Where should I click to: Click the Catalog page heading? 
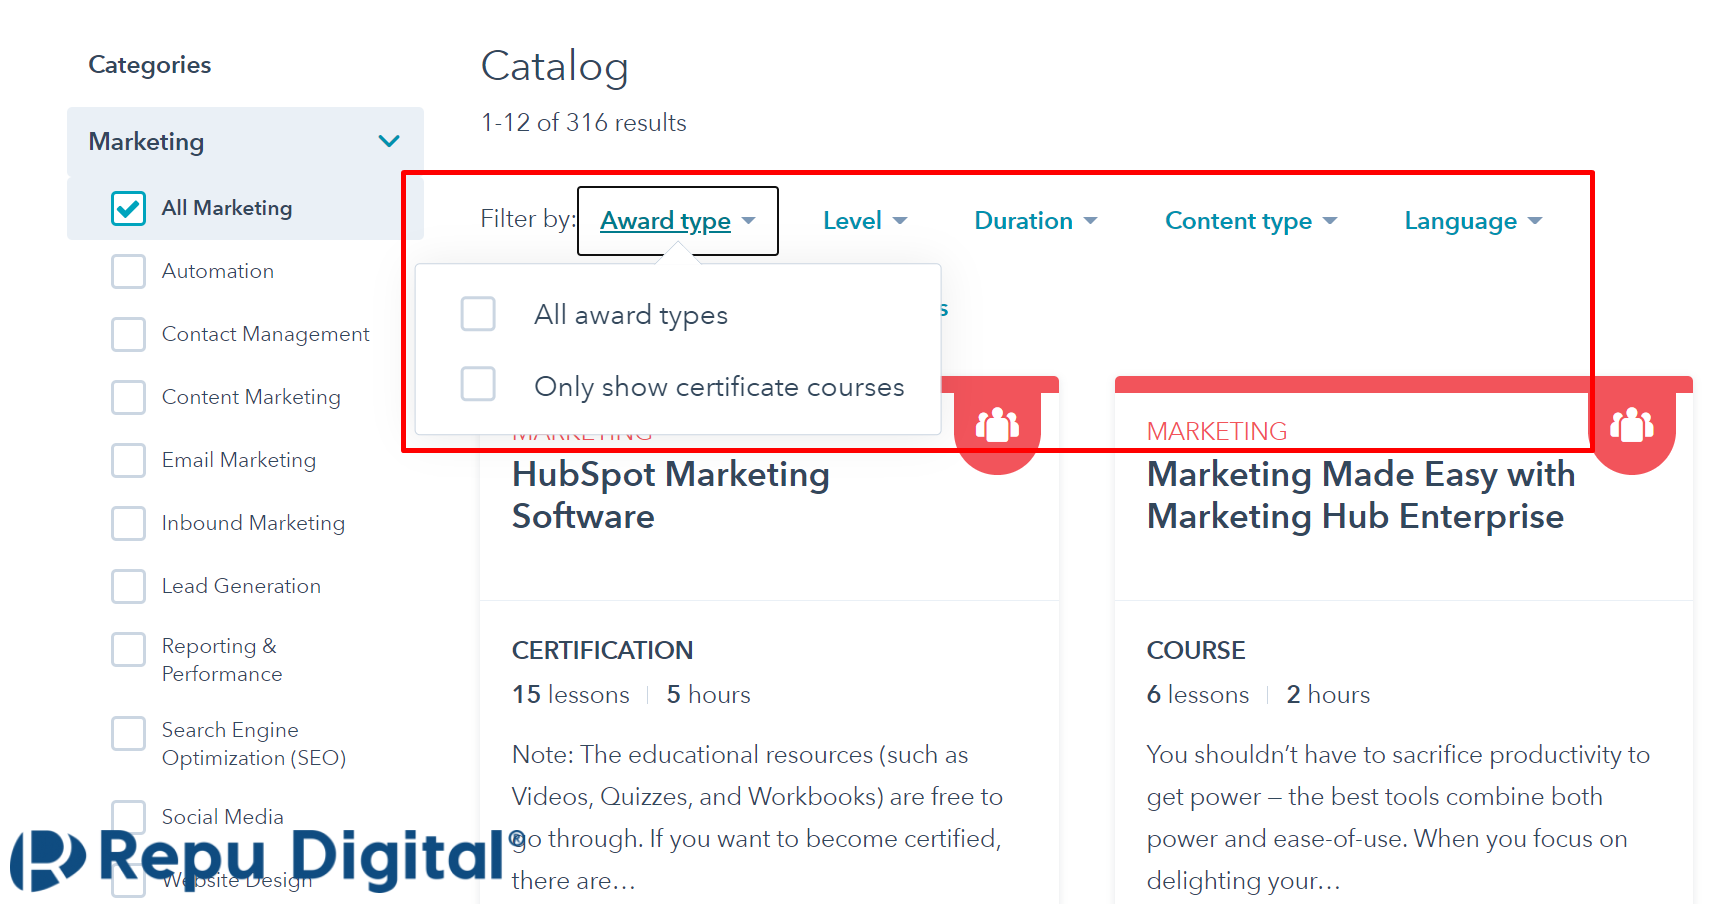click(555, 67)
